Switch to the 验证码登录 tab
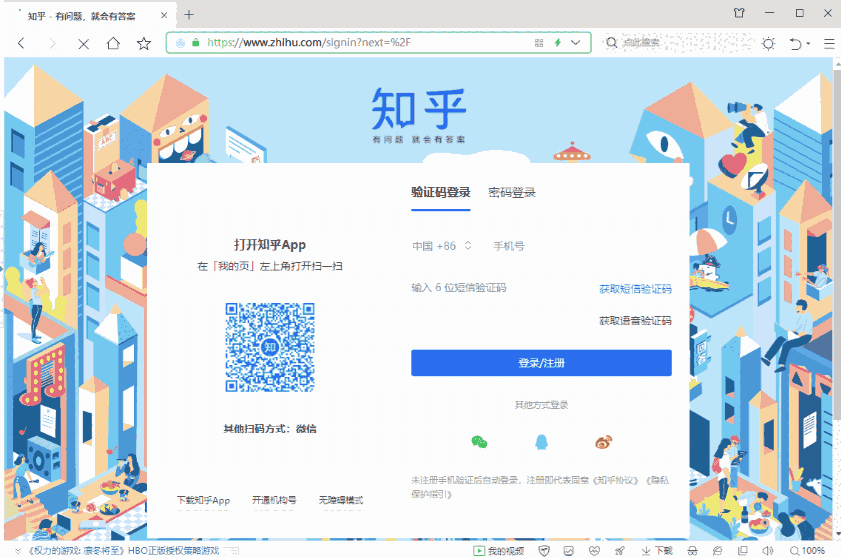This screenshot has width=841, height=558. click(x=440, y=193)
